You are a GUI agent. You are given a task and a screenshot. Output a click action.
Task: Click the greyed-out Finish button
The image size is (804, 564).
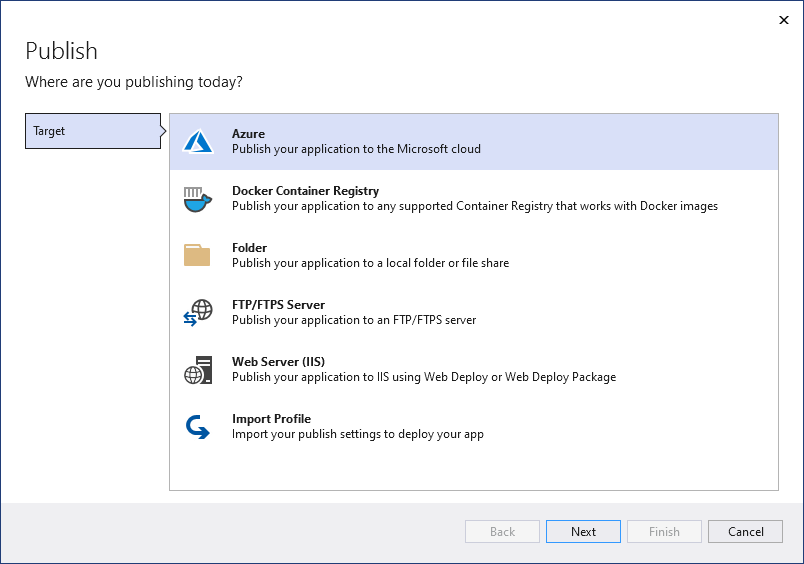664,532
